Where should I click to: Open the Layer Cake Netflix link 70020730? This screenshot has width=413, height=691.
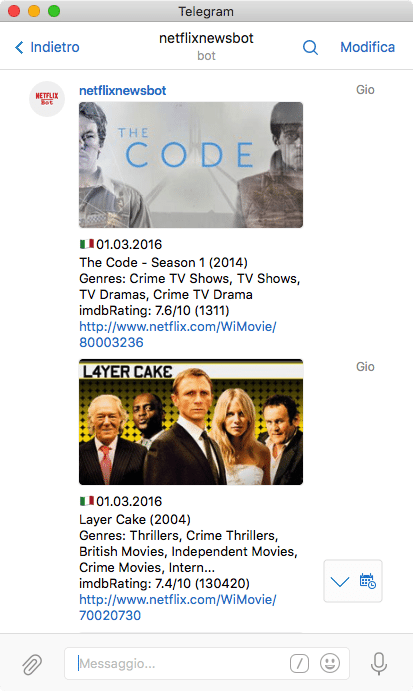[178, 607]
